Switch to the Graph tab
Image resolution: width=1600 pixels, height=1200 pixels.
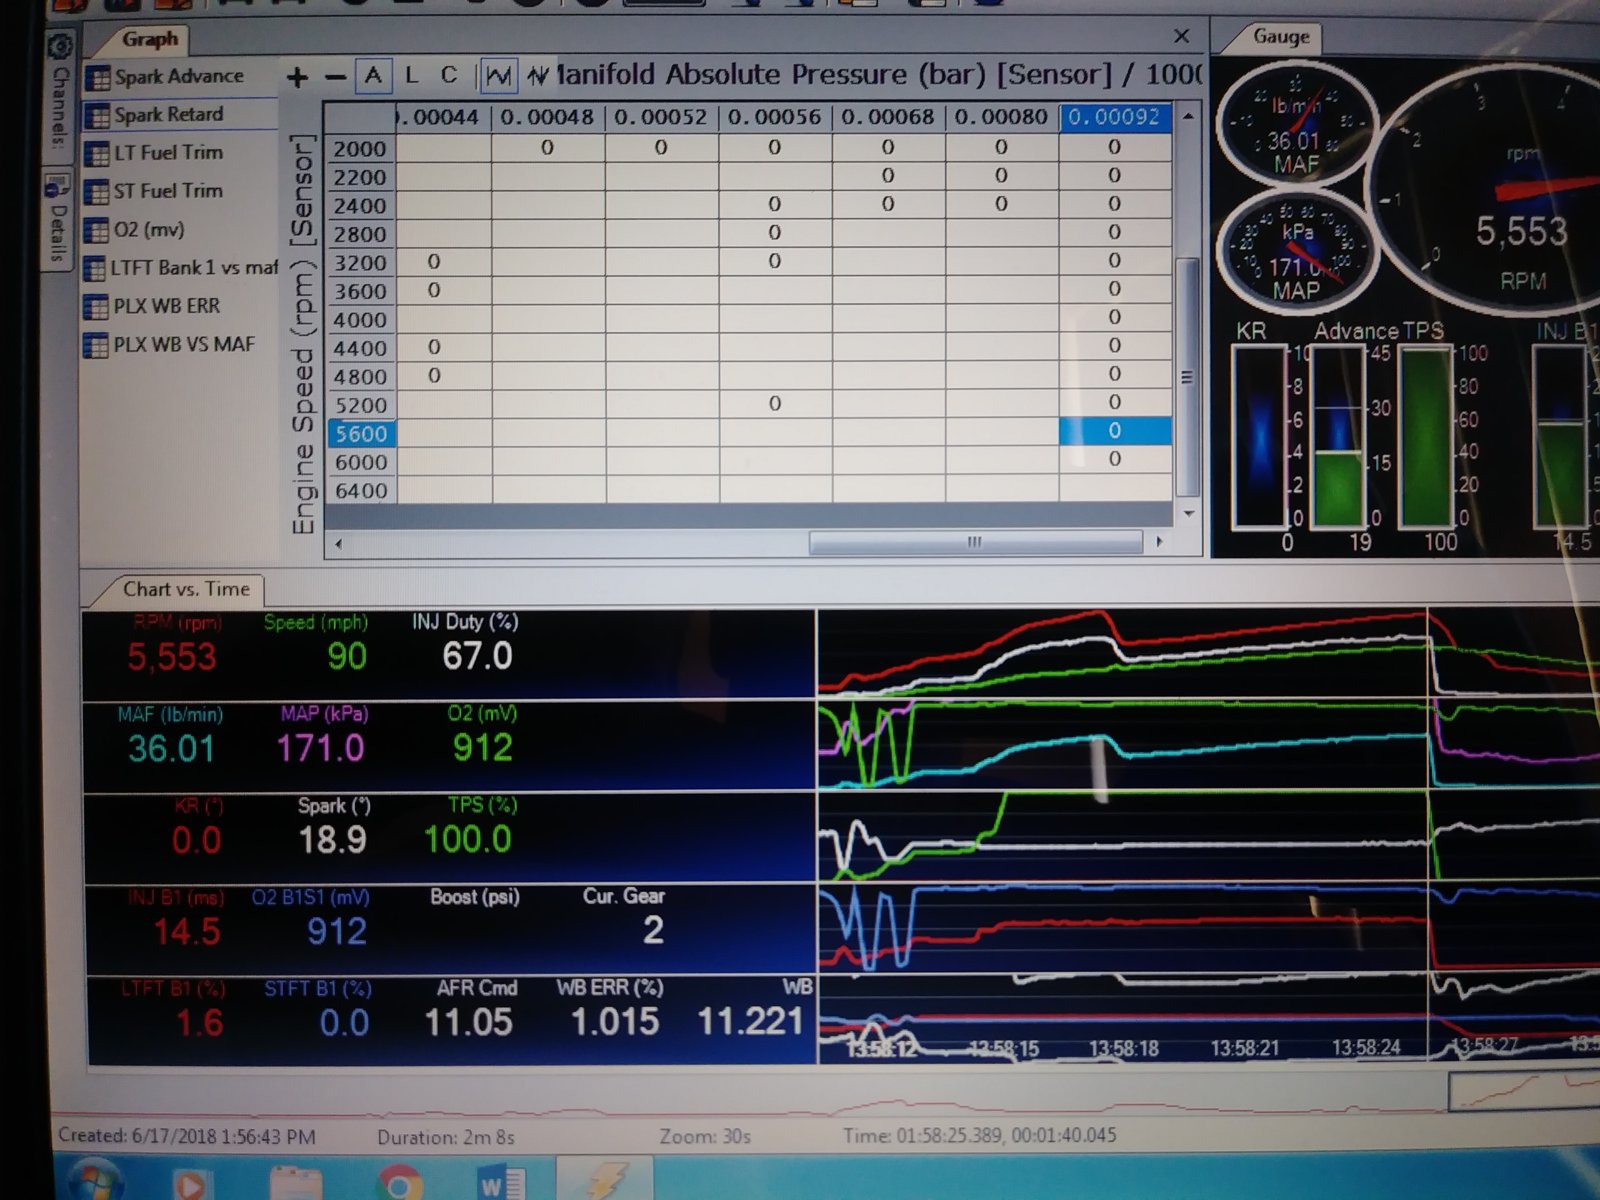[x=150, y=39]
